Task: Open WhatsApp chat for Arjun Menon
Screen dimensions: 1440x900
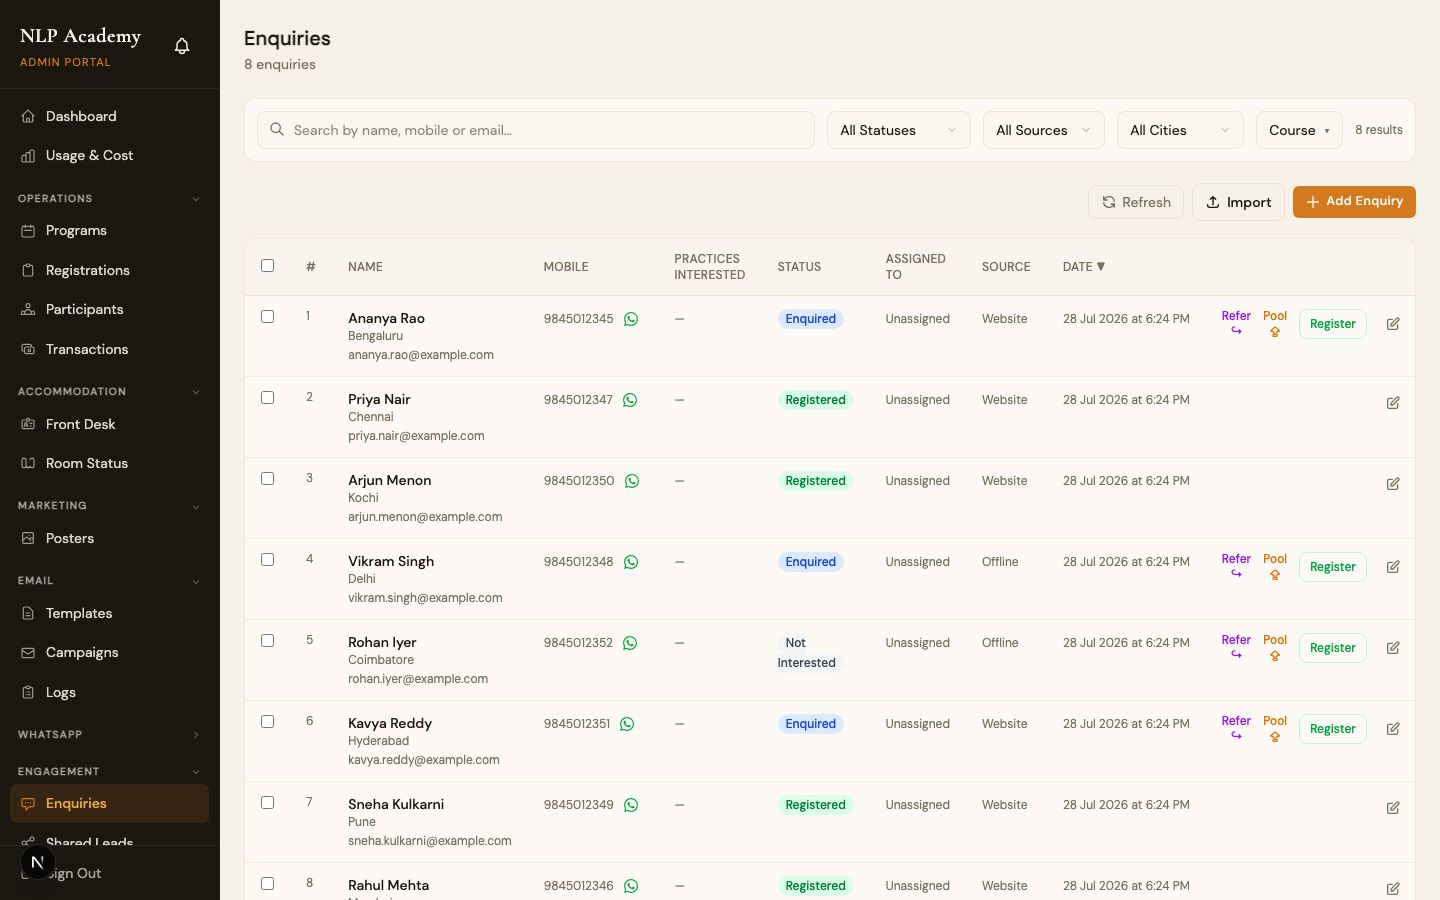Action: [x=632, y=481]
